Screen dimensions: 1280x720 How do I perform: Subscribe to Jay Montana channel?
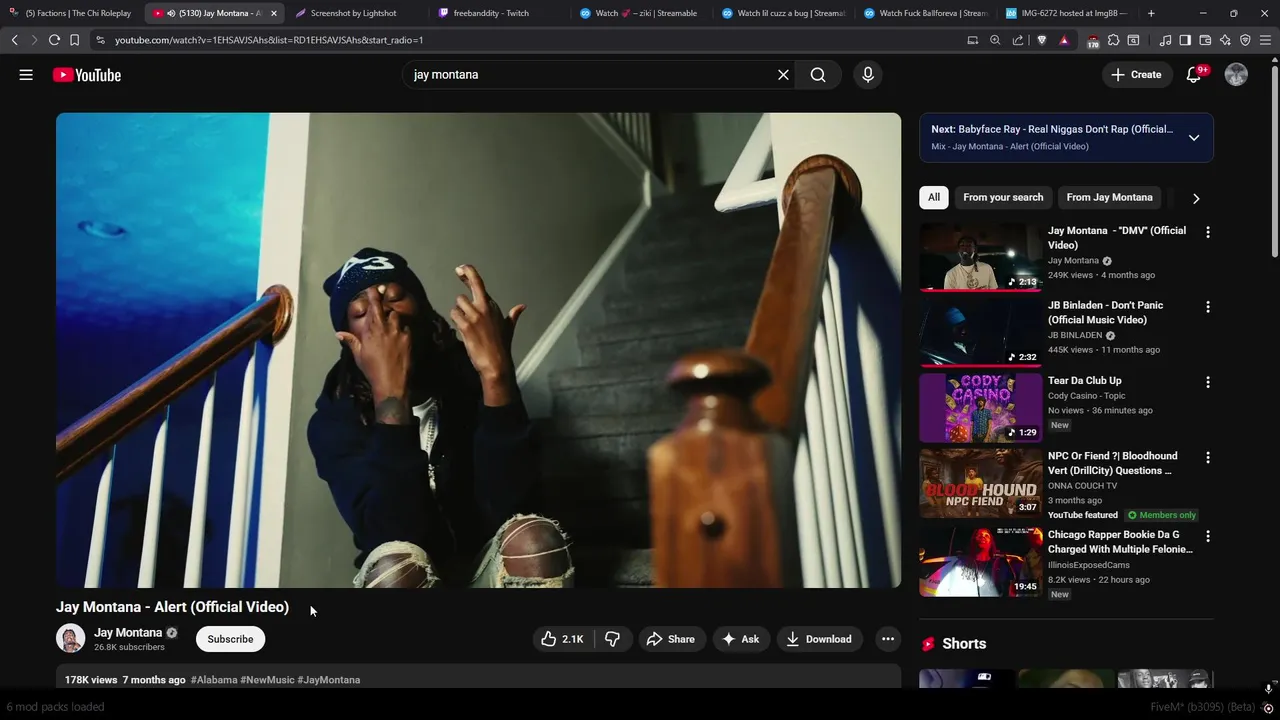230,639
